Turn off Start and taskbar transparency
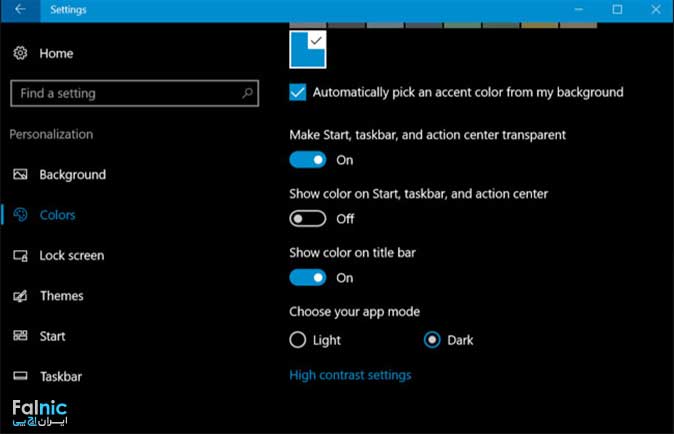This screenshot has width=674, height=434. (308, 160)
